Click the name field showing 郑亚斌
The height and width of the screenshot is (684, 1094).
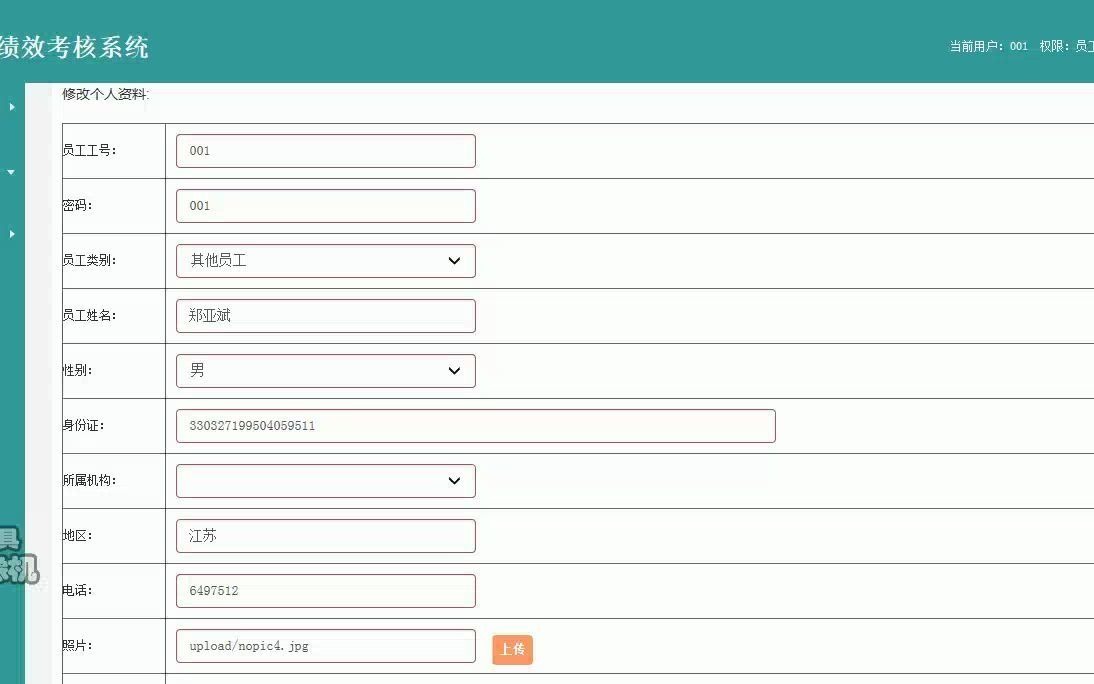click(325, 315)
